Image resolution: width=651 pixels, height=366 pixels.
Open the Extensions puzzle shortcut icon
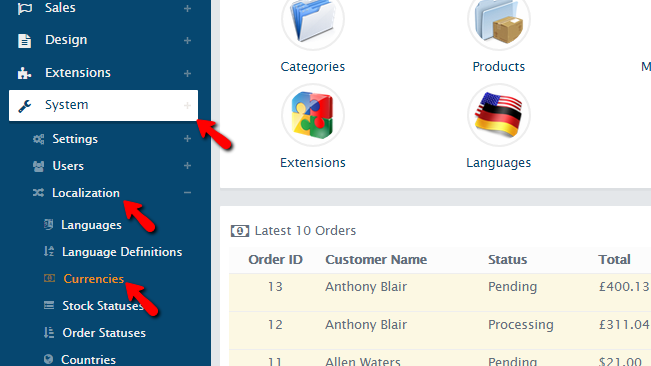[313, 115]
